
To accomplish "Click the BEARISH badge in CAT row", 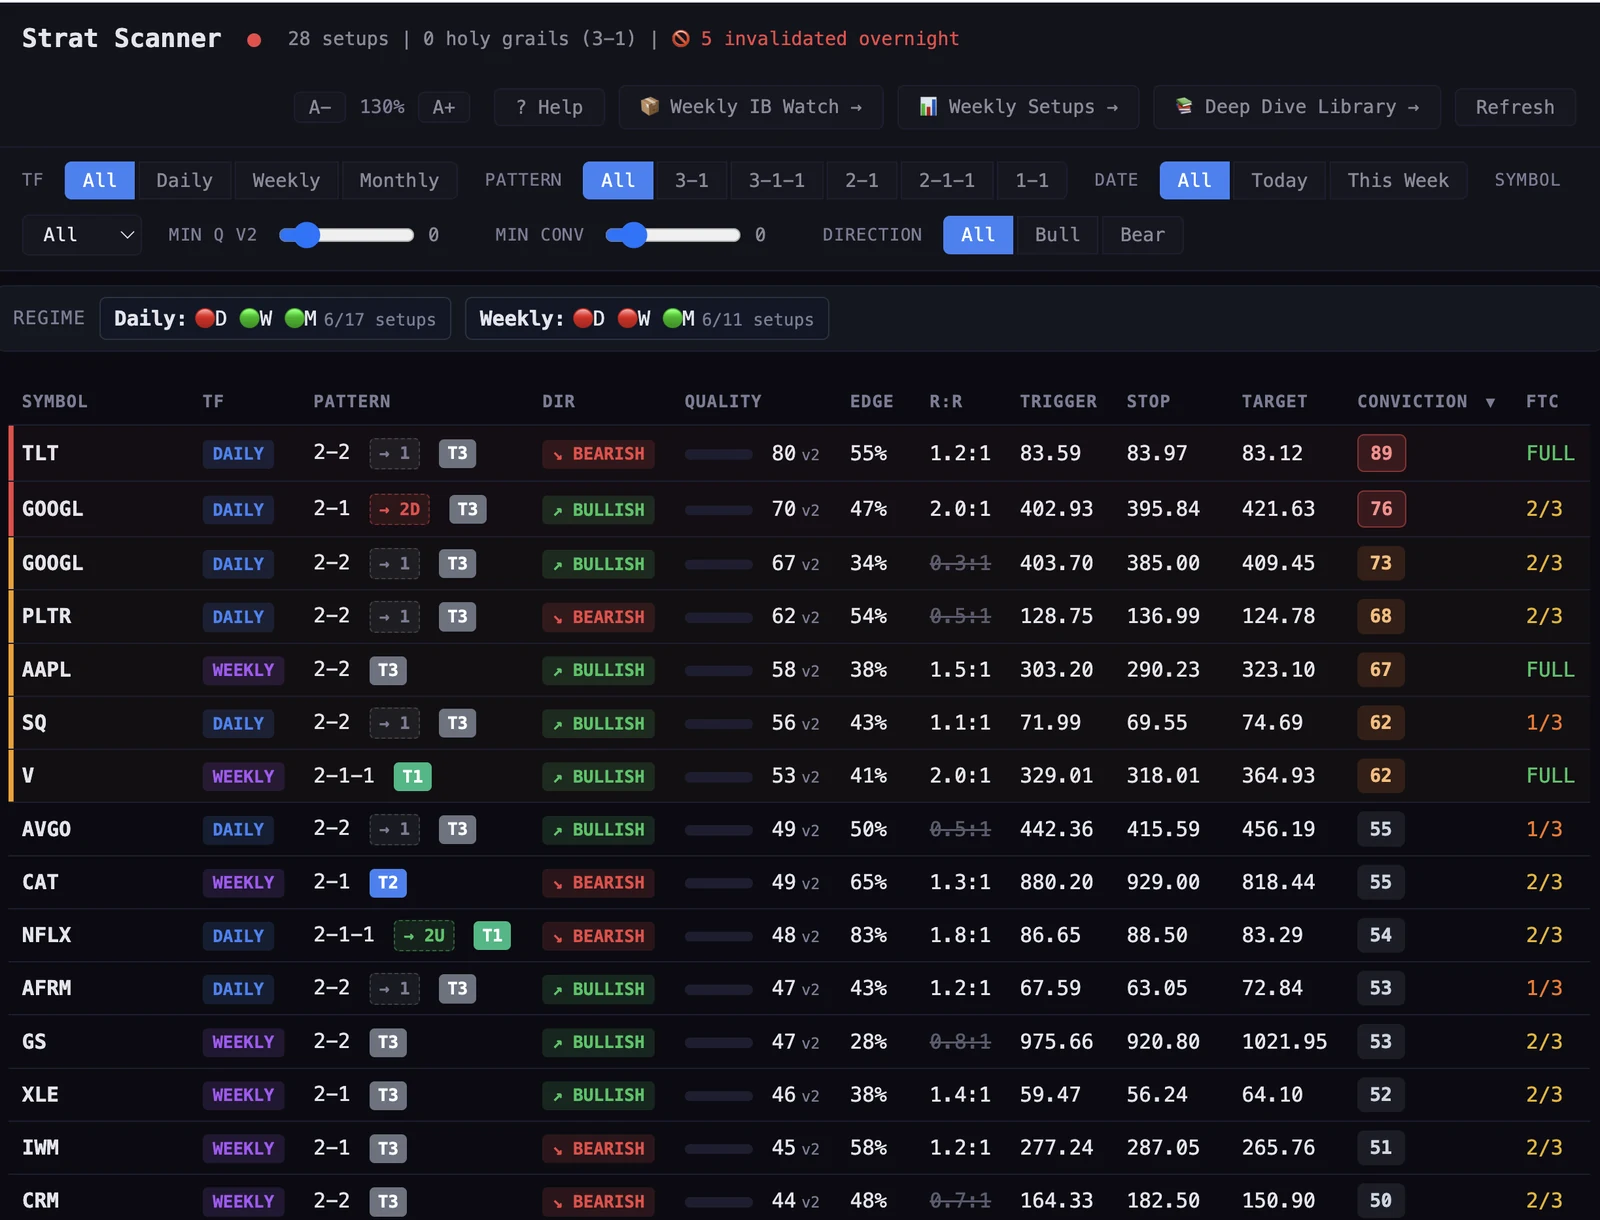I will pyautogui.click(x=598, y=883).
